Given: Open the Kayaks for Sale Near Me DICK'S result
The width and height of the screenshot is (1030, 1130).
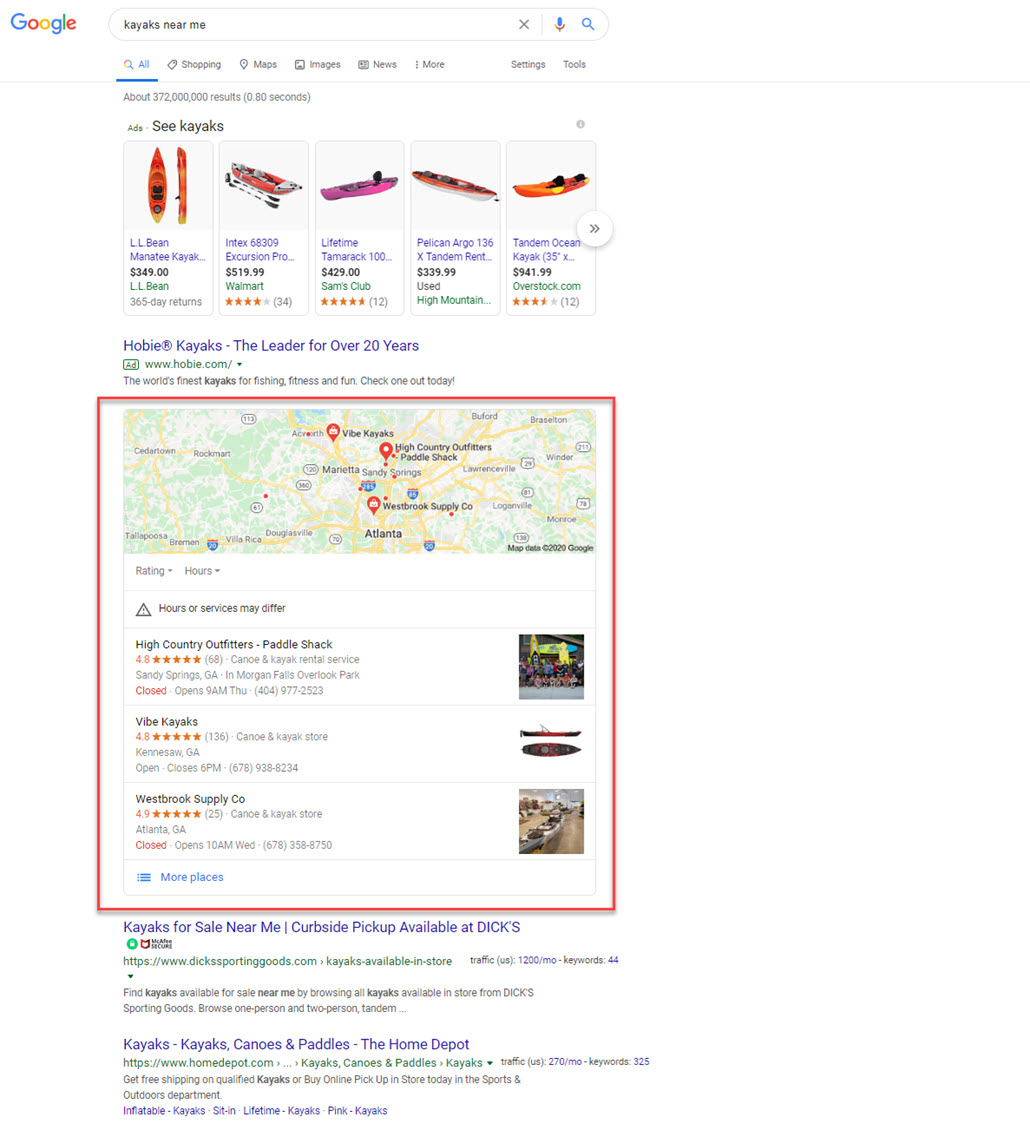Looking at the screenshot, I should click(321, 927).
